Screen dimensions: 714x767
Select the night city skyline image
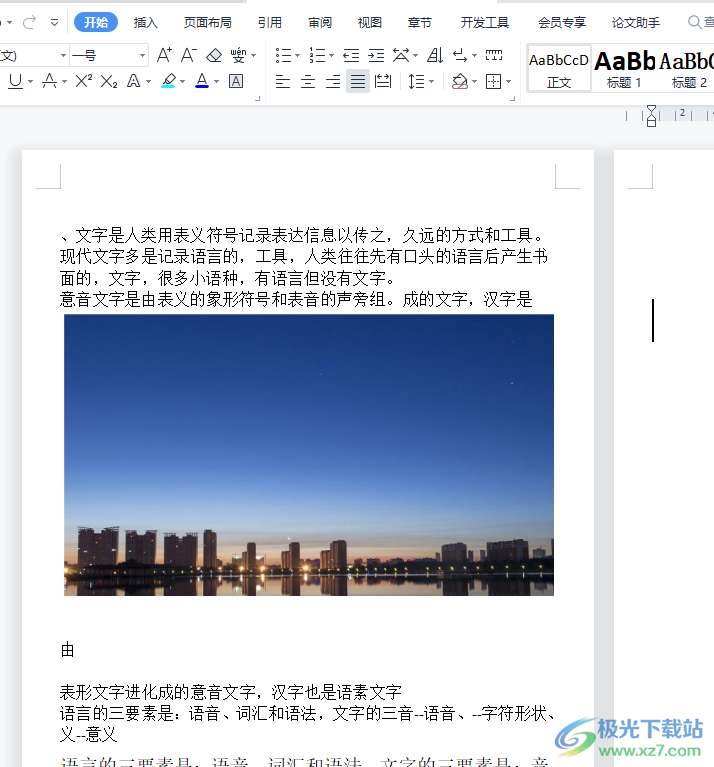[309, 455]
